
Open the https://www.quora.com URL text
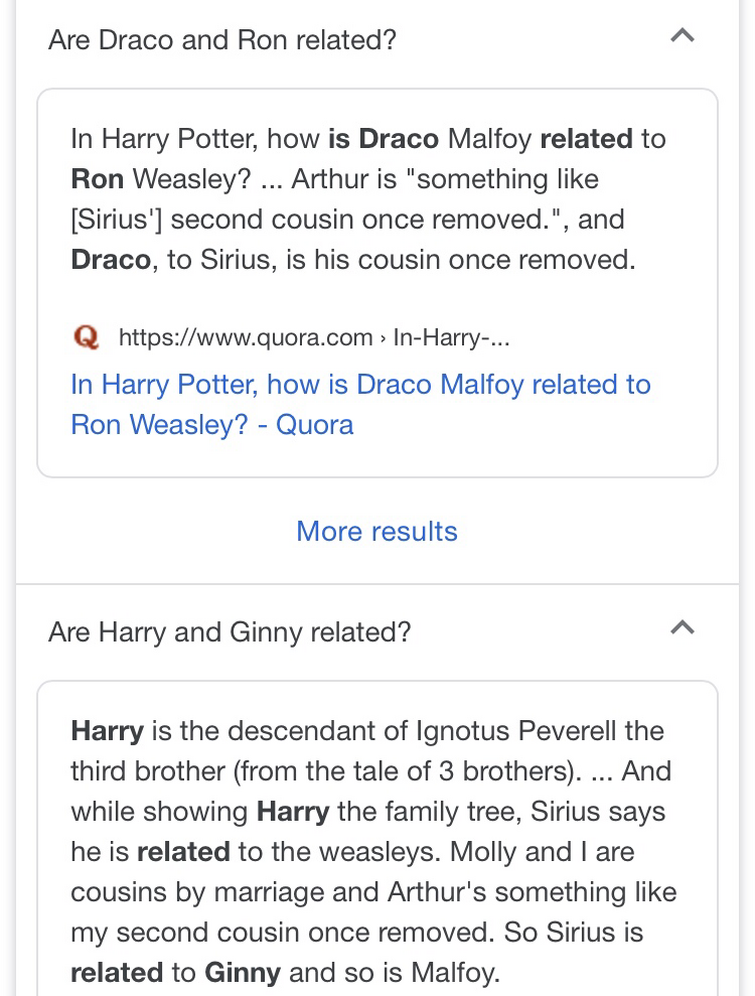coord(246,337)
